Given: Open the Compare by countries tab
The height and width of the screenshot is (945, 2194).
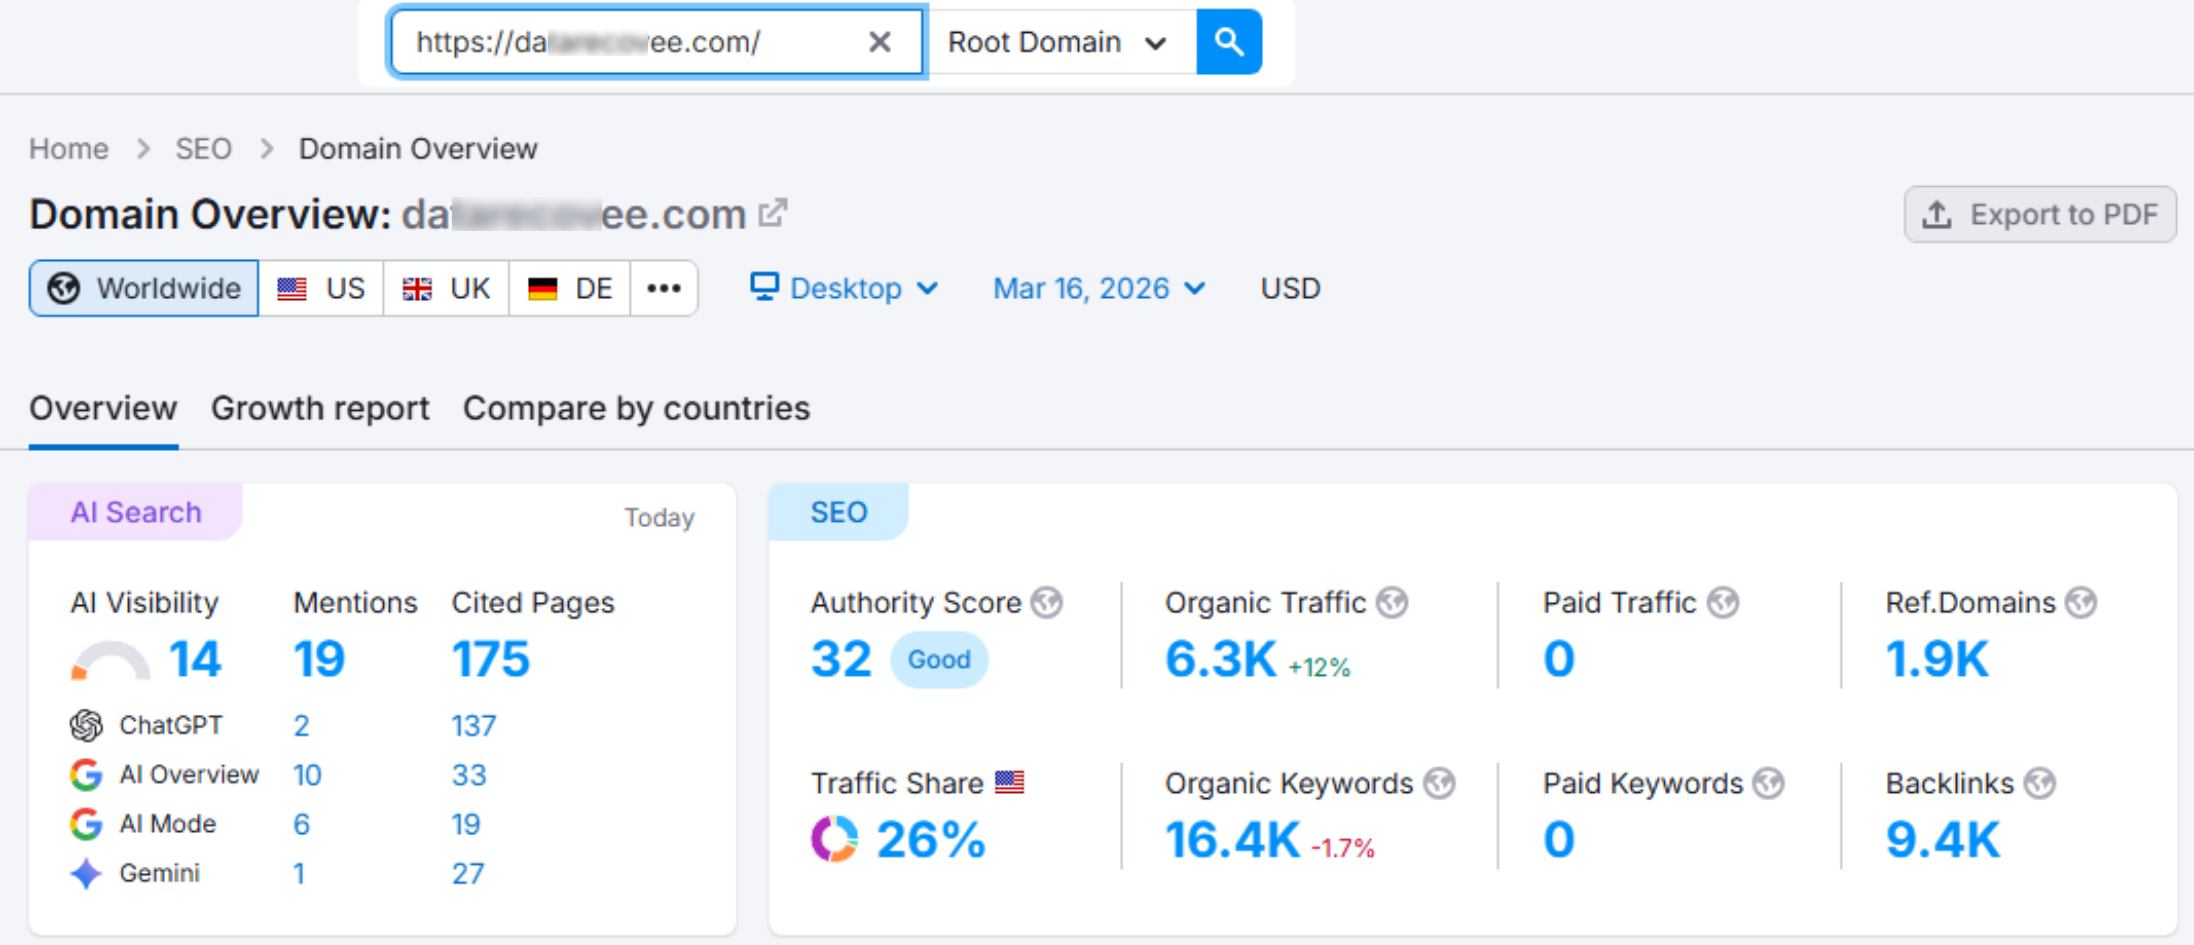Looking at the screenshot, I should pos(636,408).
